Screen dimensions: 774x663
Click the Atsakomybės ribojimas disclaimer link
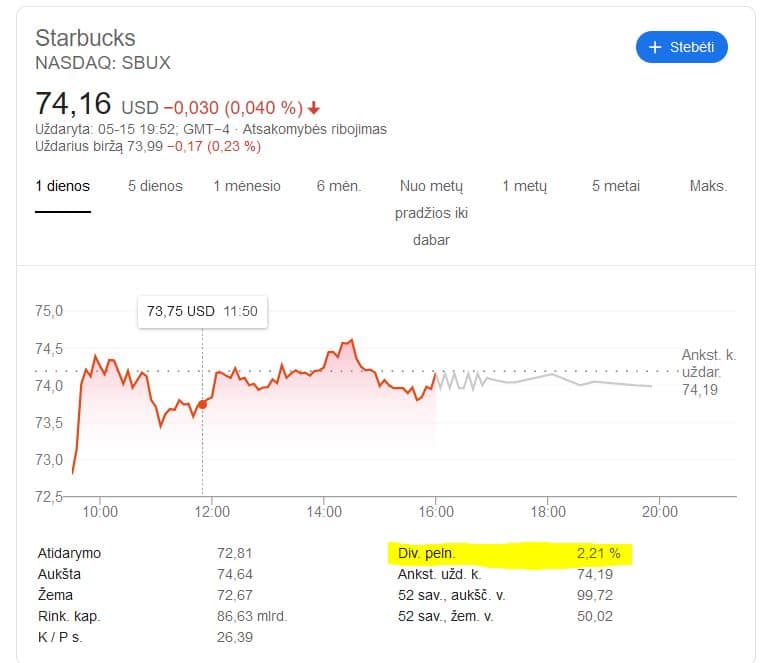pyautogui.click(x=314, y=129)
